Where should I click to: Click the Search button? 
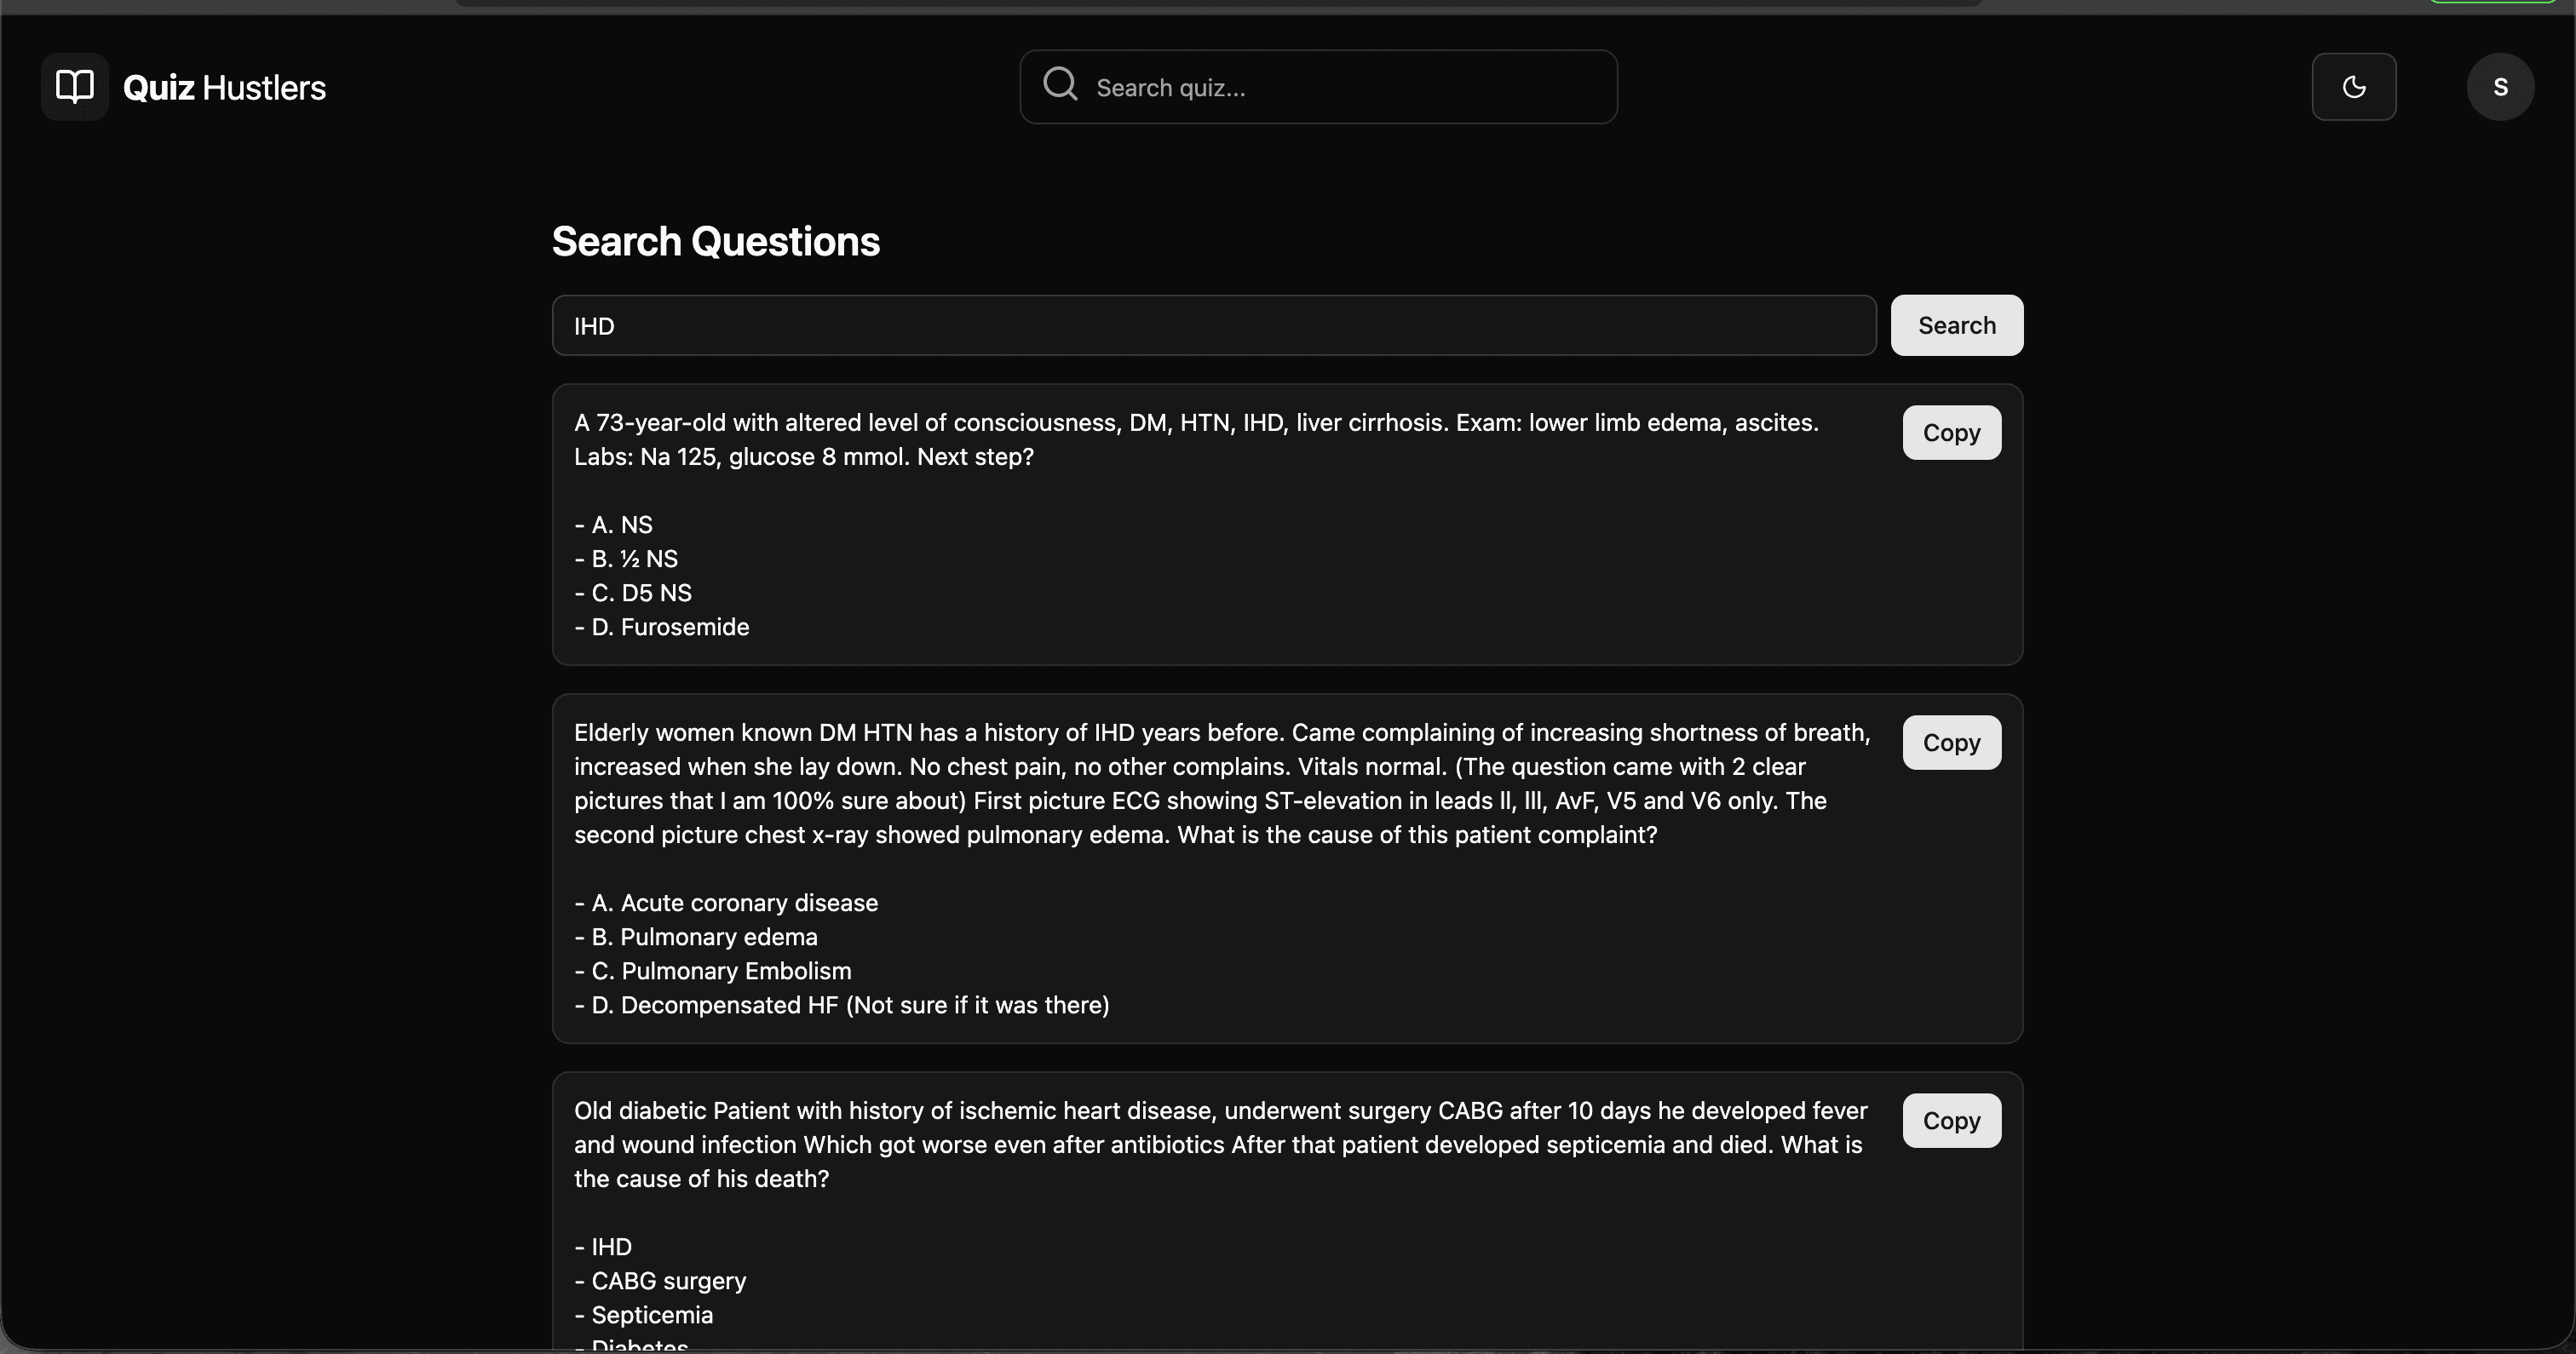click(1956, 325)
